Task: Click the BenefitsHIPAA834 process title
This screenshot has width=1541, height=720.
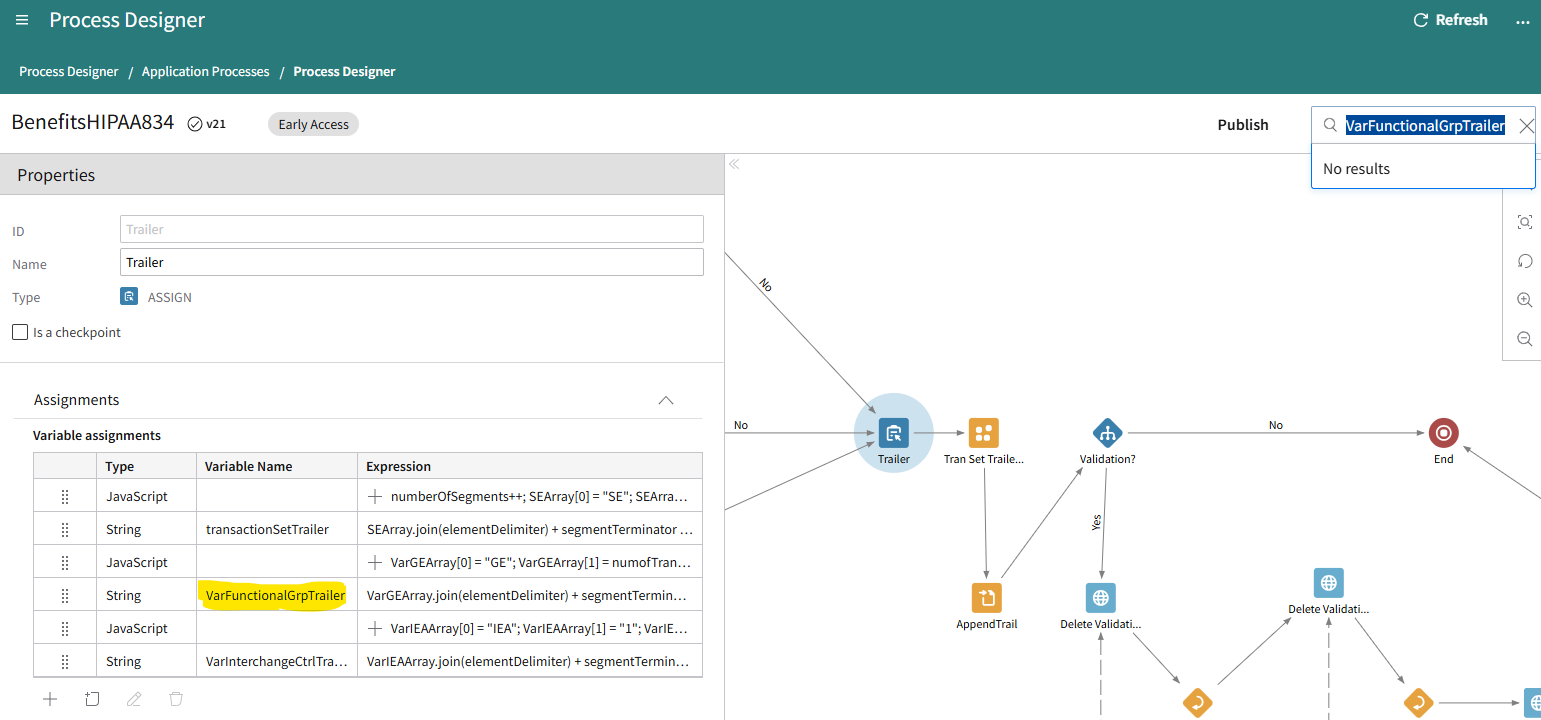Action: pos(93,123)
